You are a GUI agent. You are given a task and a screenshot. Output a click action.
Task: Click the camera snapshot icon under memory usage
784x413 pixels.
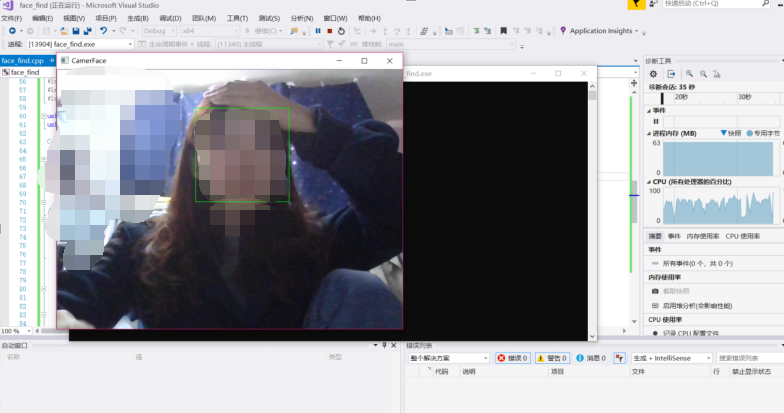point(655,291)
